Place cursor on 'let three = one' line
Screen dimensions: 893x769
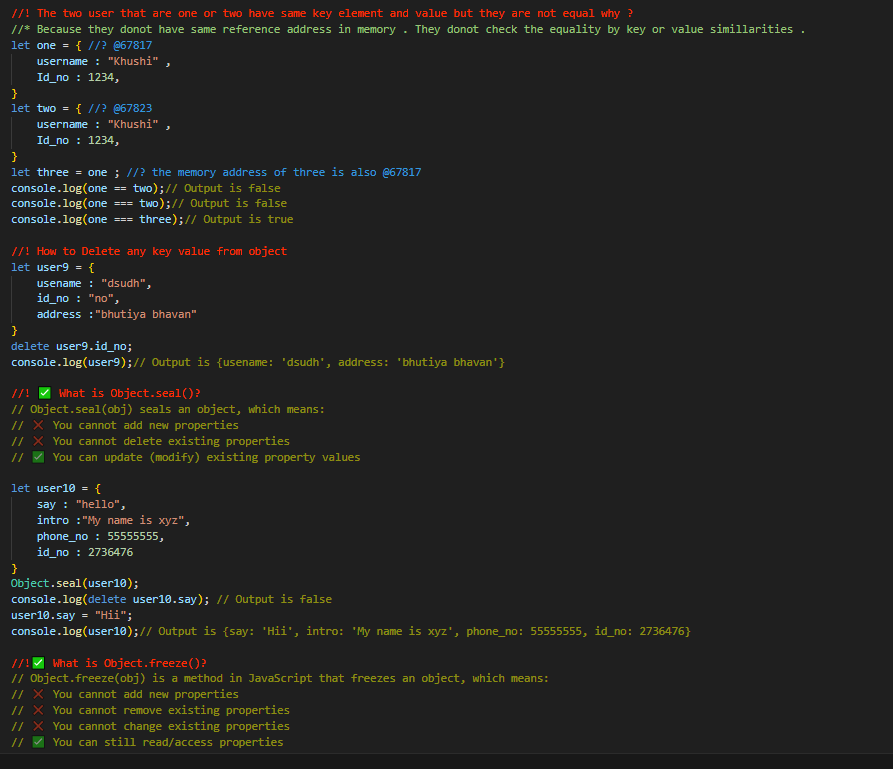coord(216,173)
